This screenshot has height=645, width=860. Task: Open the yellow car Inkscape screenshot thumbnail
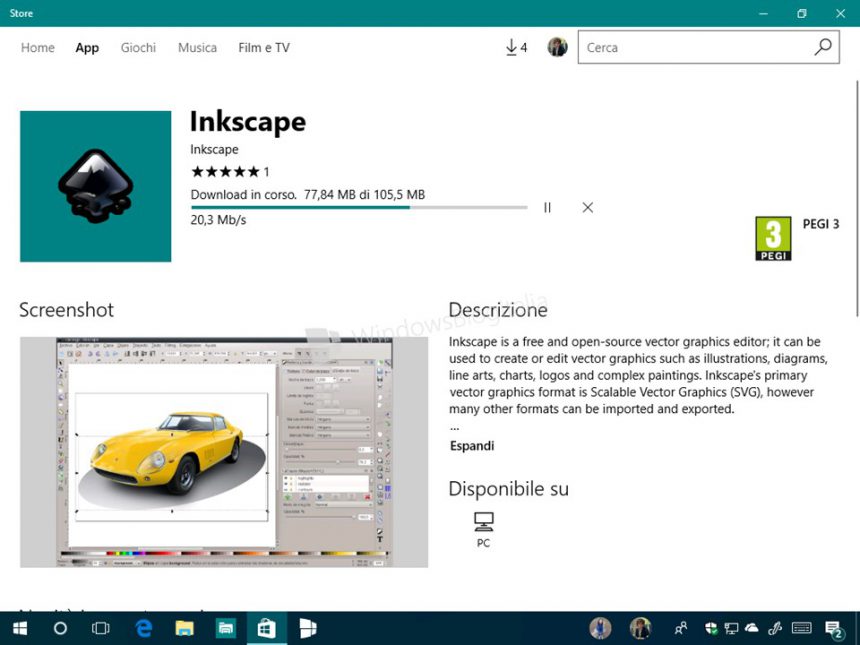[x=224, y=452]
